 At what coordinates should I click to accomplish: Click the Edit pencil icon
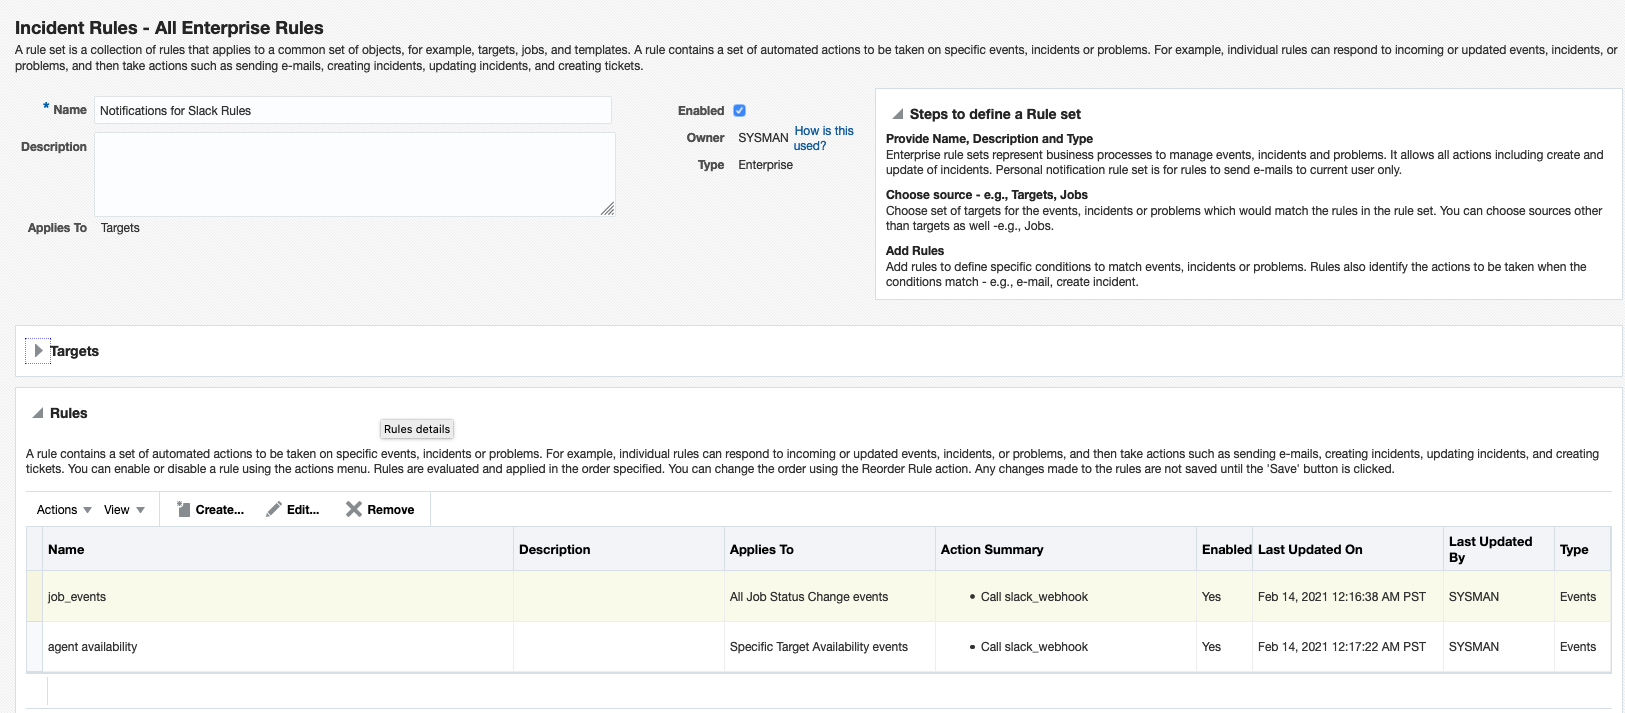(274, 509)
